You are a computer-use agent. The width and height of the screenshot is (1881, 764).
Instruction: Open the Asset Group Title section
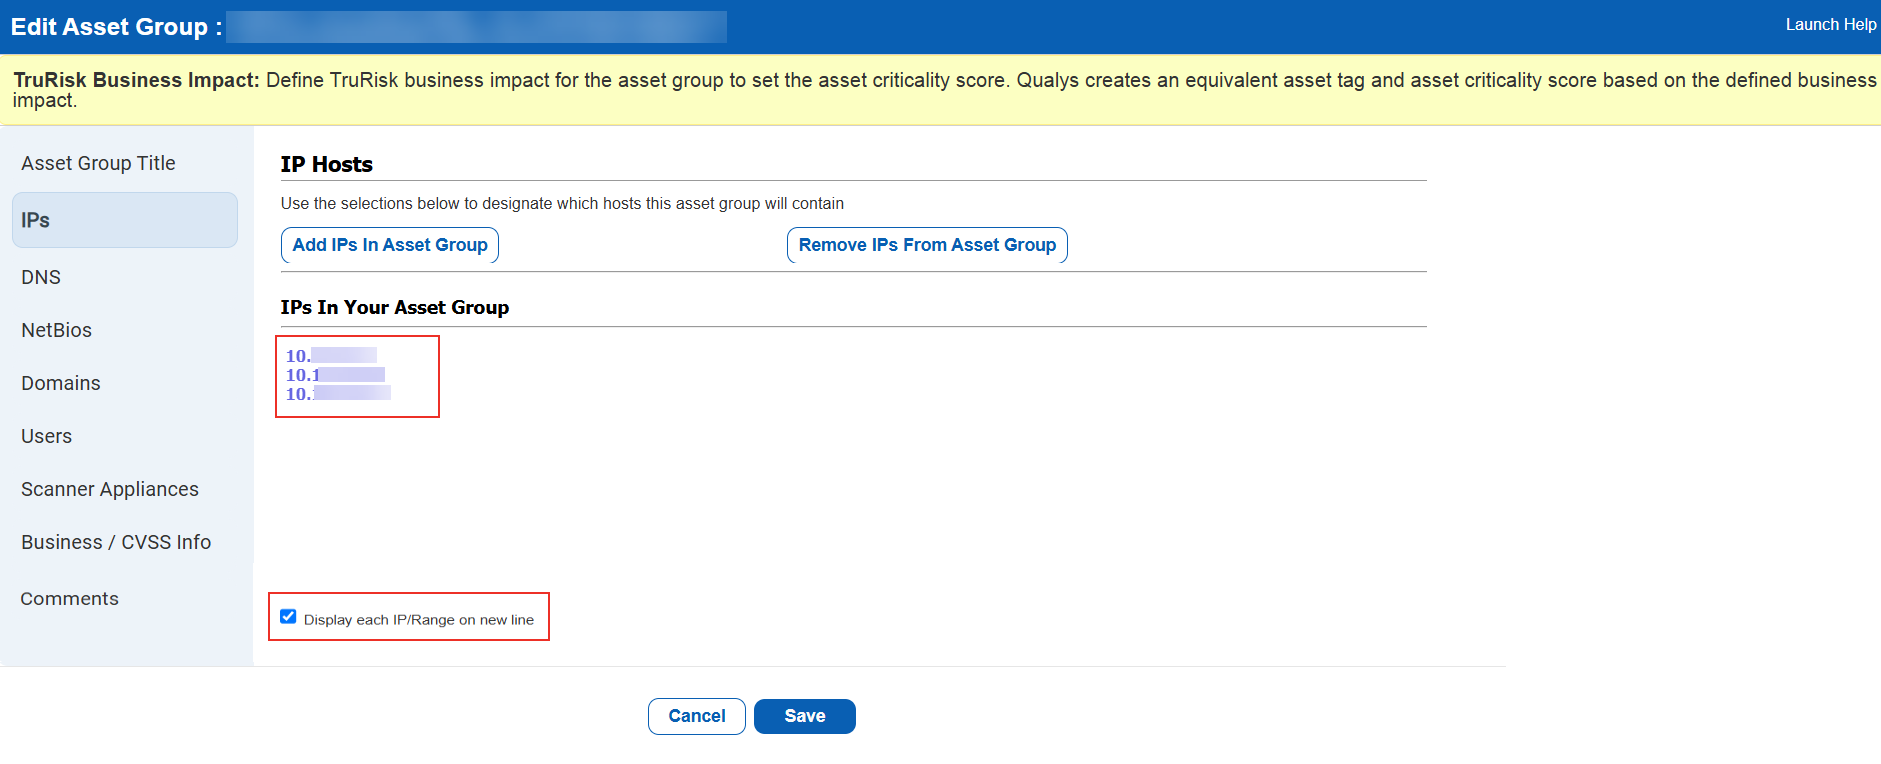[98, 163]
